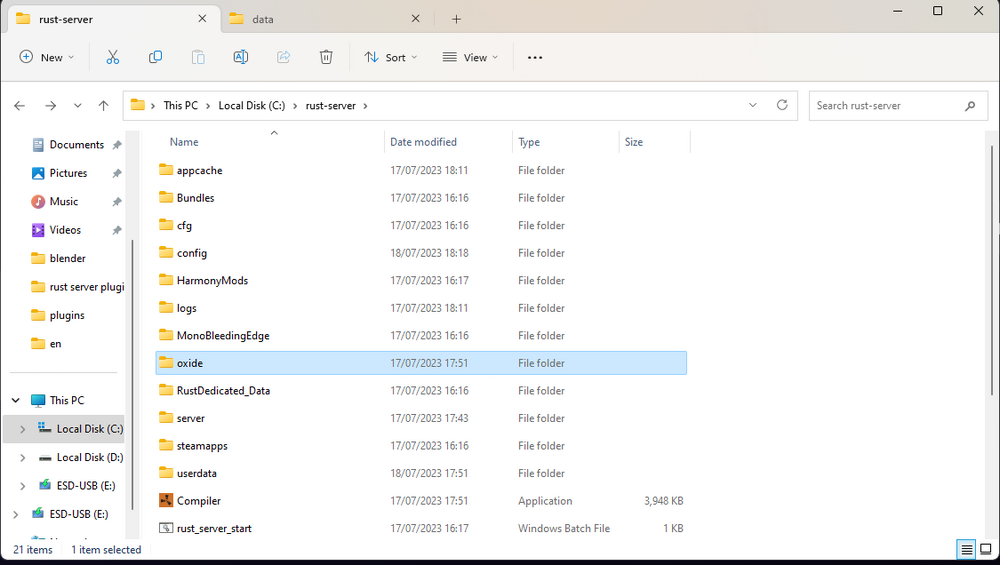Open See more options ellipsis menu
1000x565 pixels.
(535, 57)
